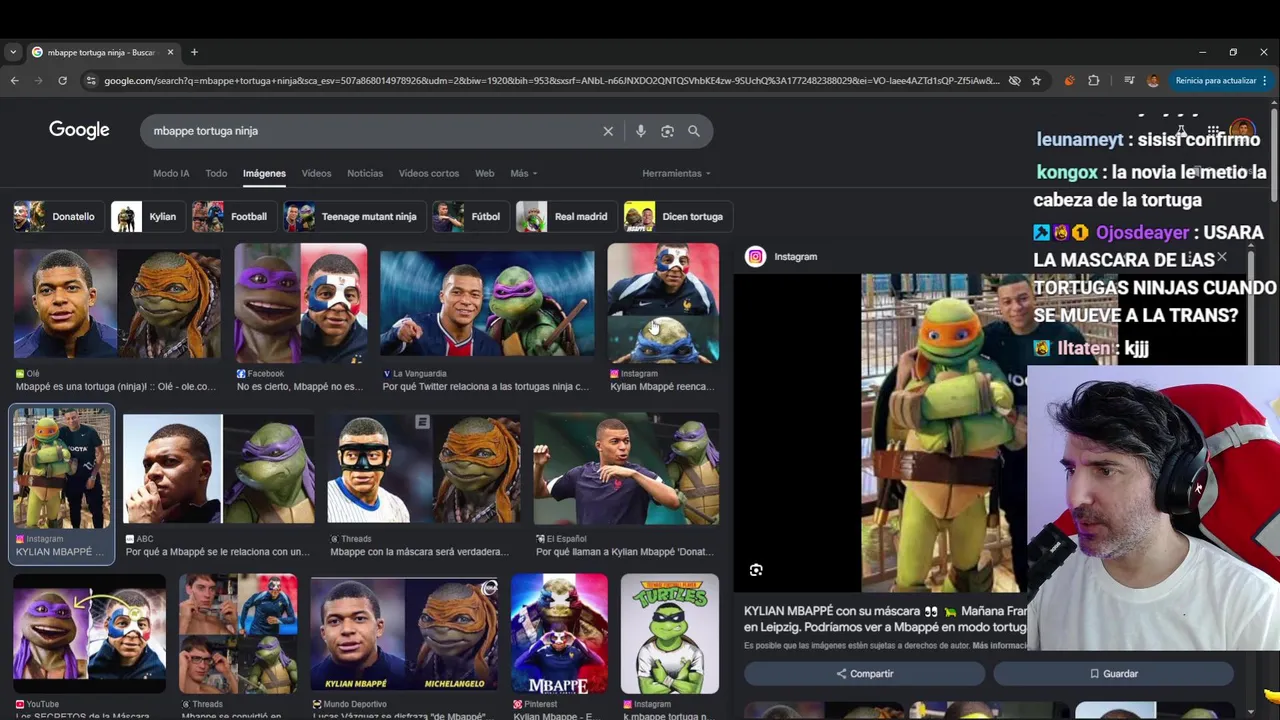This screenshot has height=720, width=1280.
Task: Select the Fútbol filter chip
Action: click(x=470, y=216)
